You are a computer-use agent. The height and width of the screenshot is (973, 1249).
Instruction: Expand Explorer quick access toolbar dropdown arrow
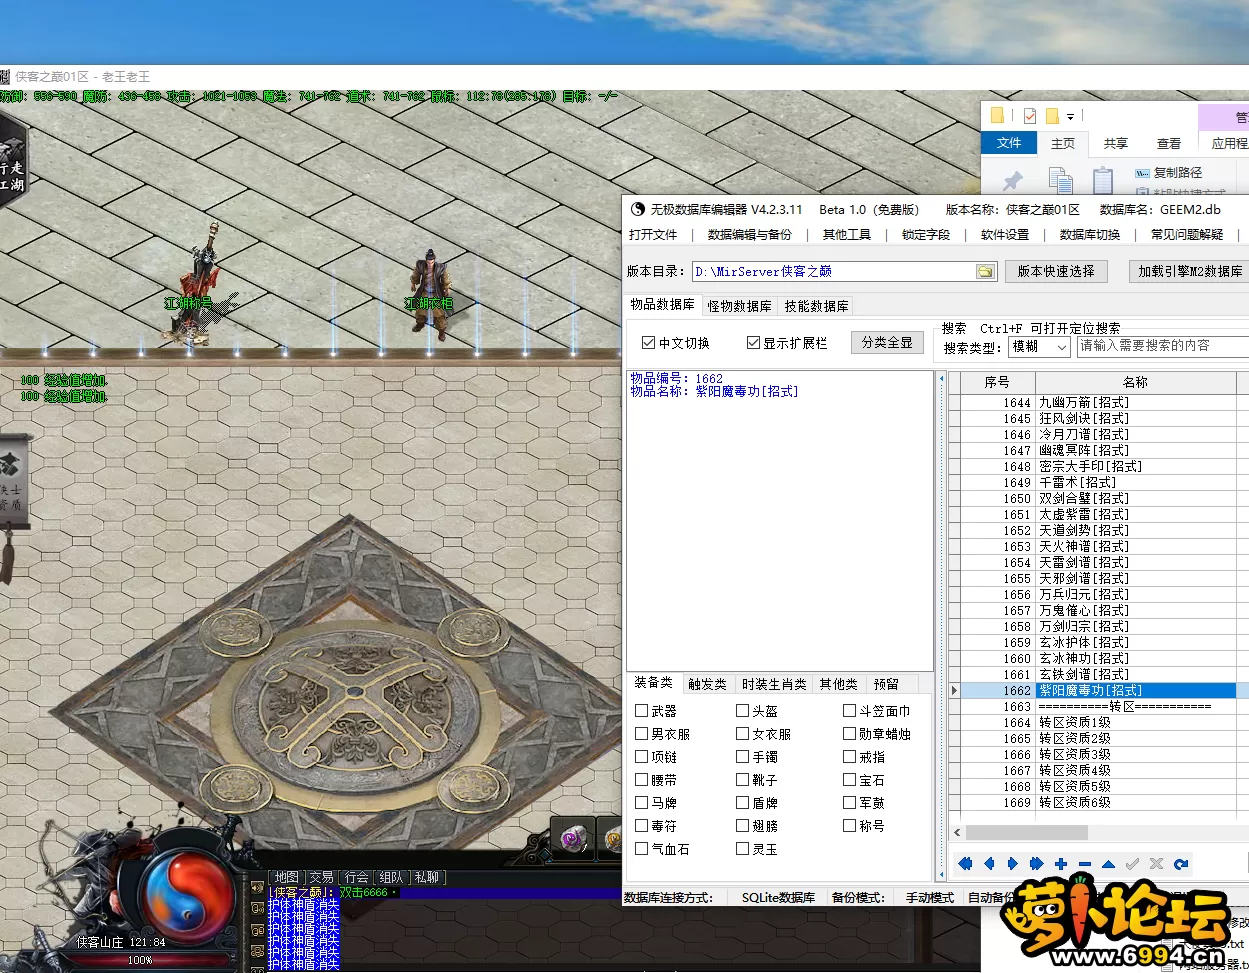[x=1070, y=117]
